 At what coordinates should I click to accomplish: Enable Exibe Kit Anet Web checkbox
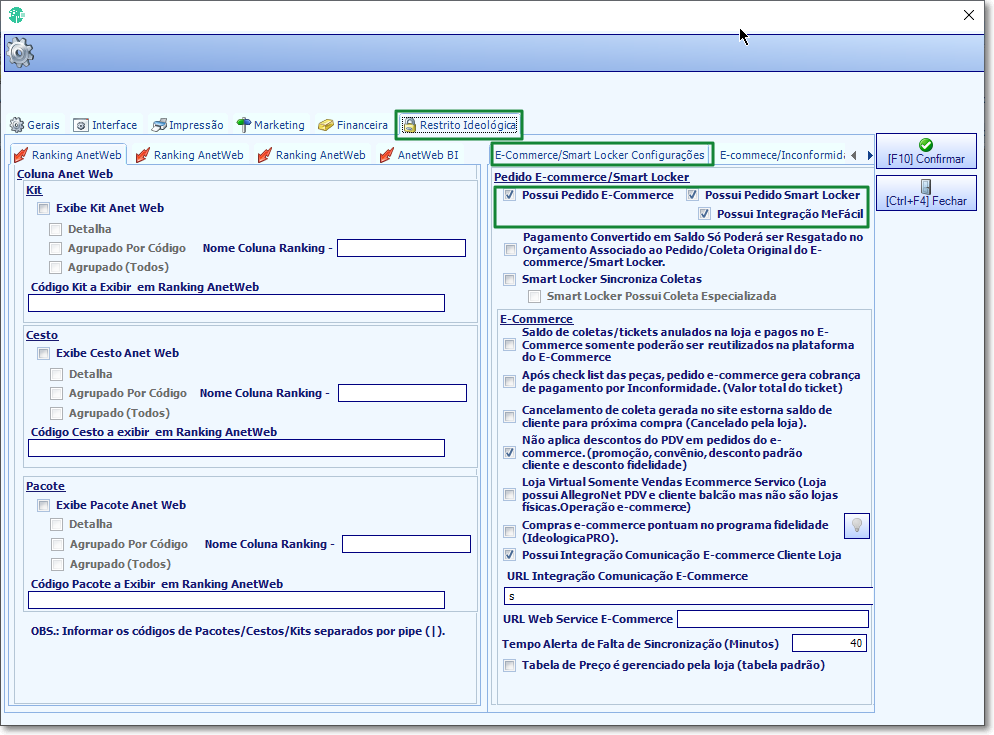click(44, 209)
